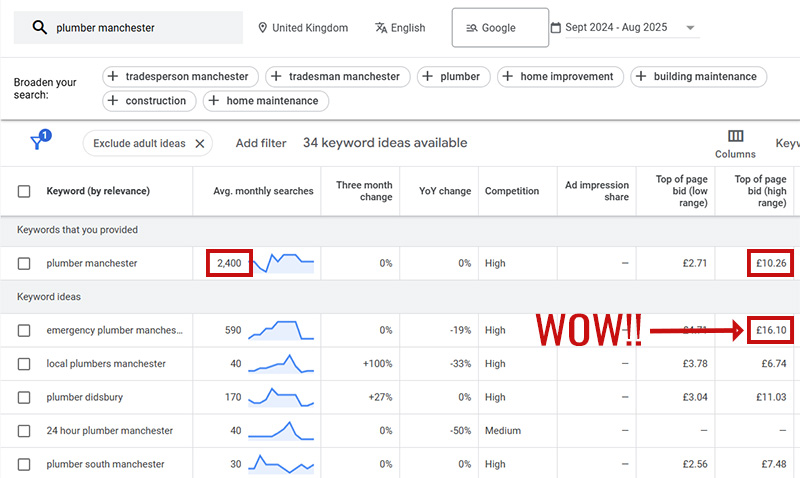Viewport: 800px width, 478px height.
Task: Remove Exclude adult ideas filter
Action: (200, 144)
